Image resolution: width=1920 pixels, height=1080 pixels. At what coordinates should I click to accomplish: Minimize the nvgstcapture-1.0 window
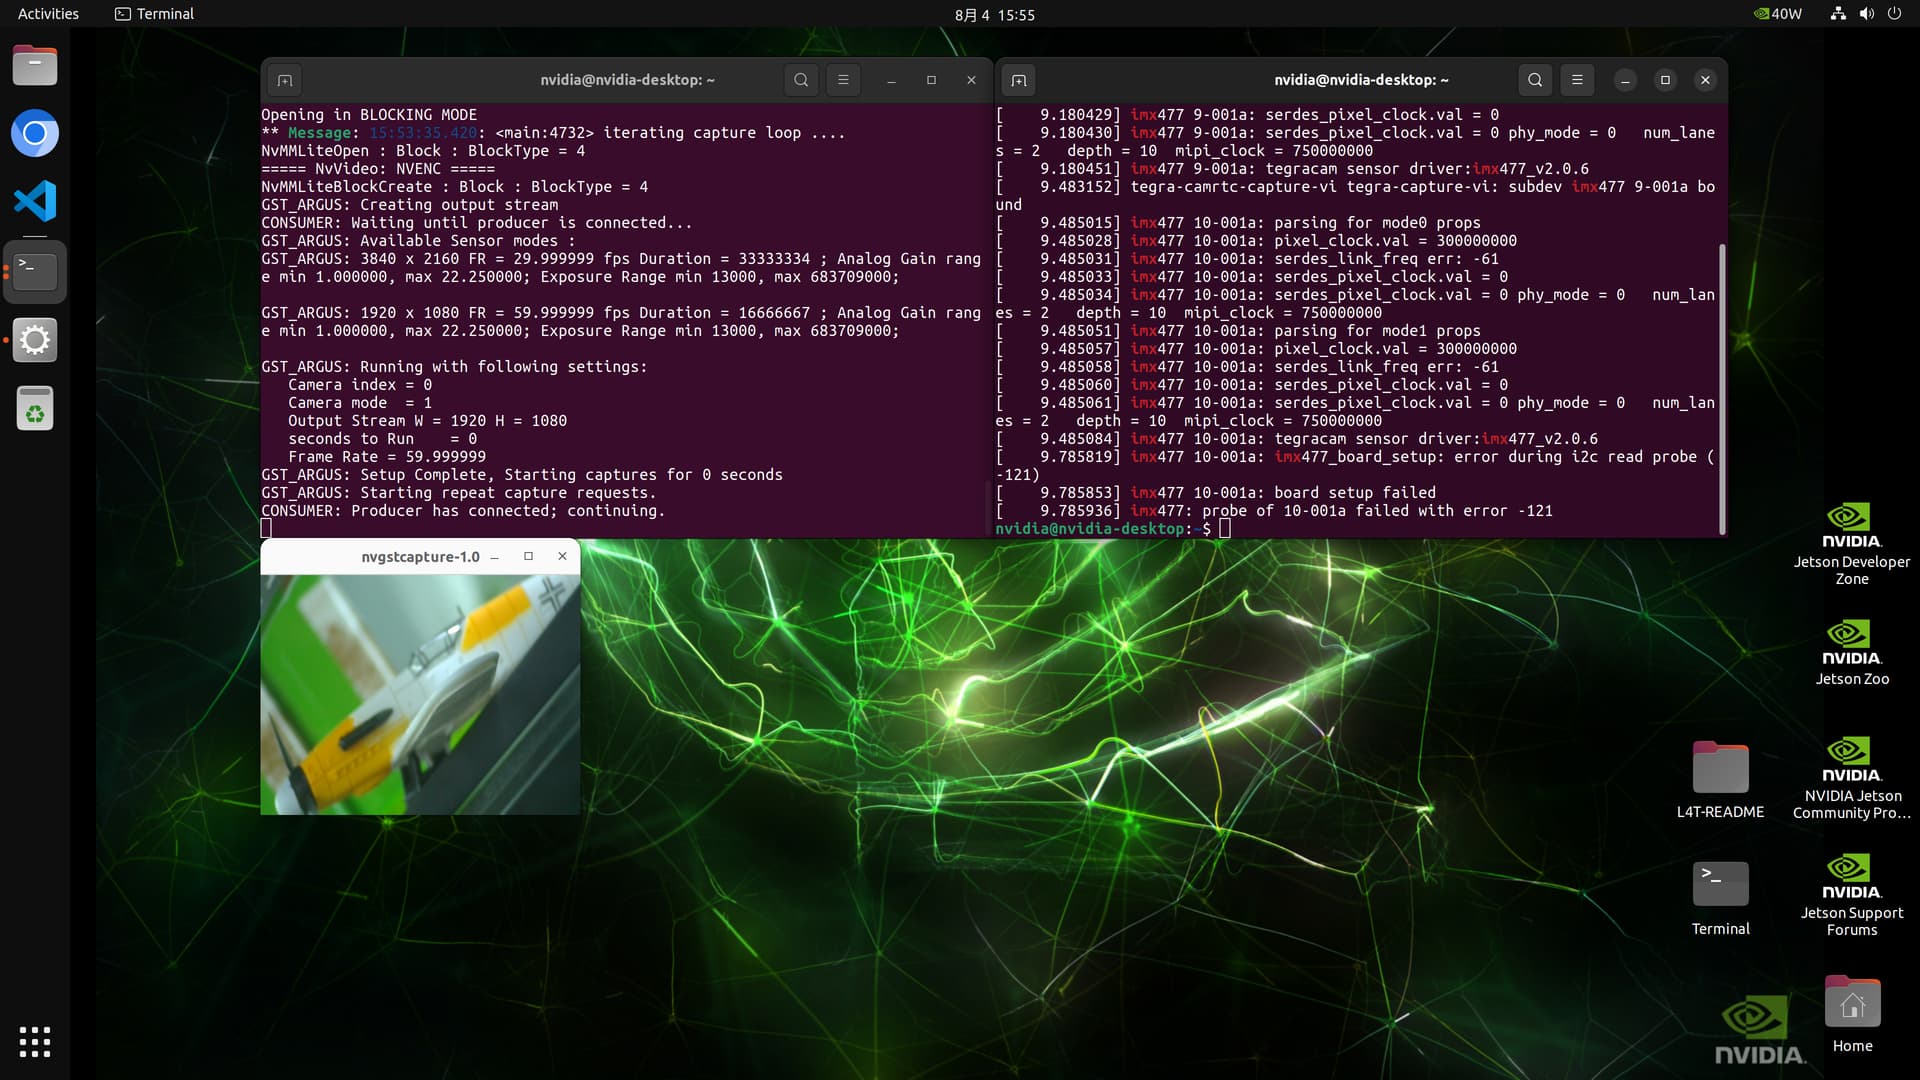tap(494, 557)
